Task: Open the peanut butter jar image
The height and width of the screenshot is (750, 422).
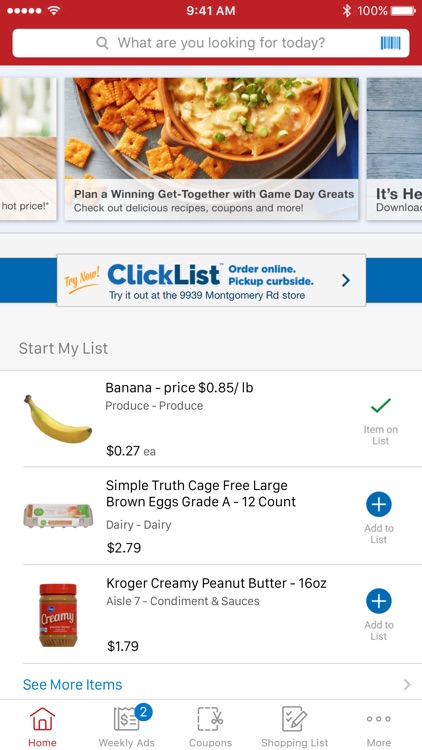Action: pos(58,615)
